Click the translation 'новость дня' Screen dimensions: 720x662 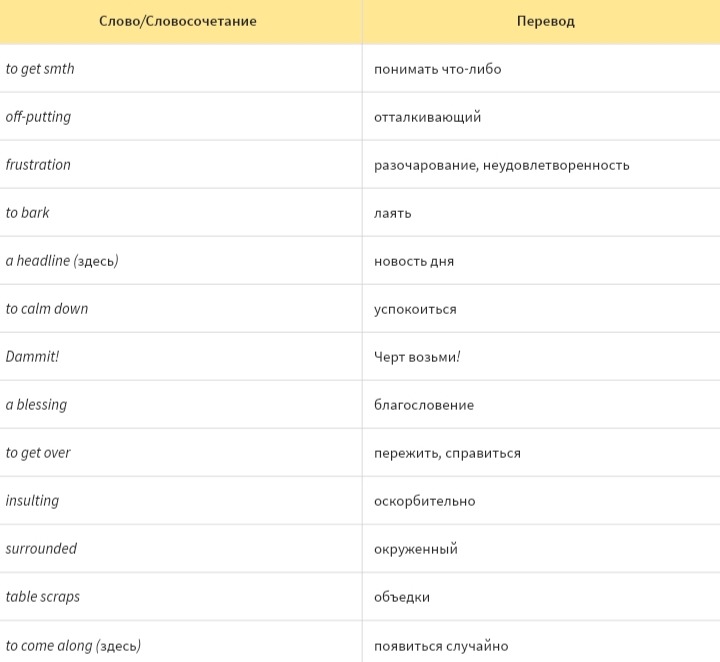pyautogui.click(x=413, y=261)
